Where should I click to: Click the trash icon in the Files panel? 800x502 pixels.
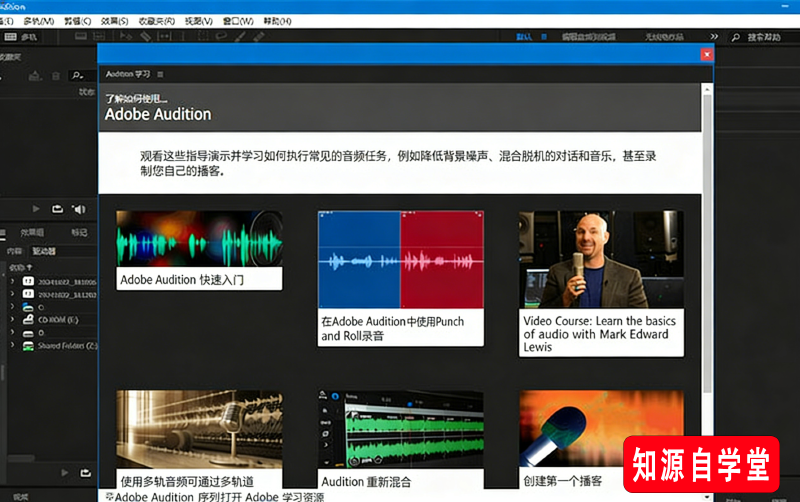(54, 75)
